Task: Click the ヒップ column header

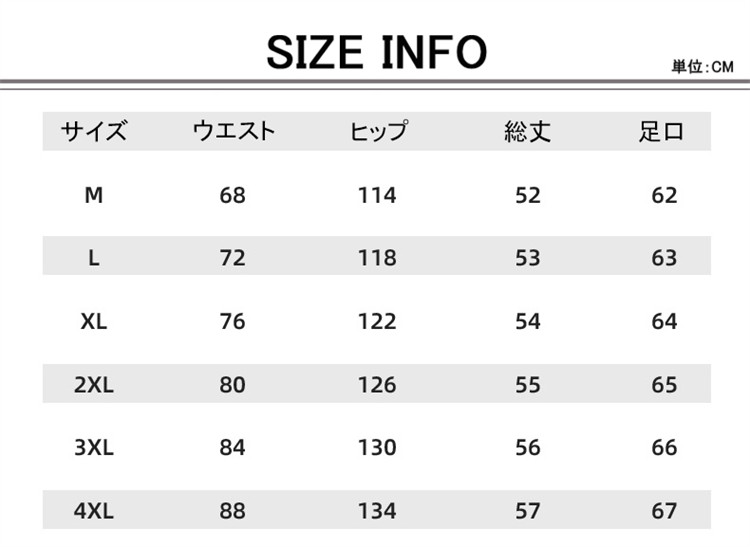Action: click(x=377, y=131)
